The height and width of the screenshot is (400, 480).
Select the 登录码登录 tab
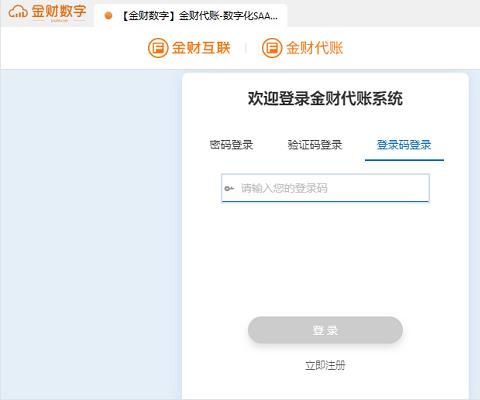[x=404, y=145]
